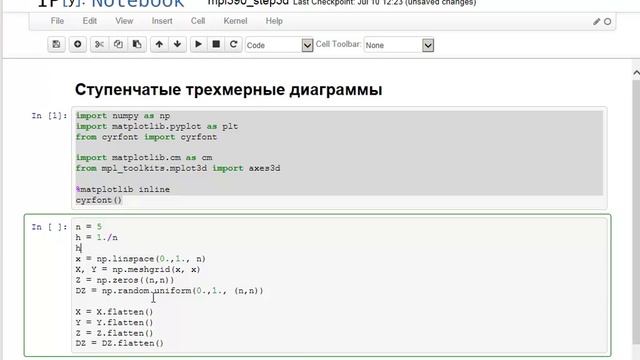Open the Kernel menu
Viewport: 640px width, 360px height.
(x=235, y=21)
